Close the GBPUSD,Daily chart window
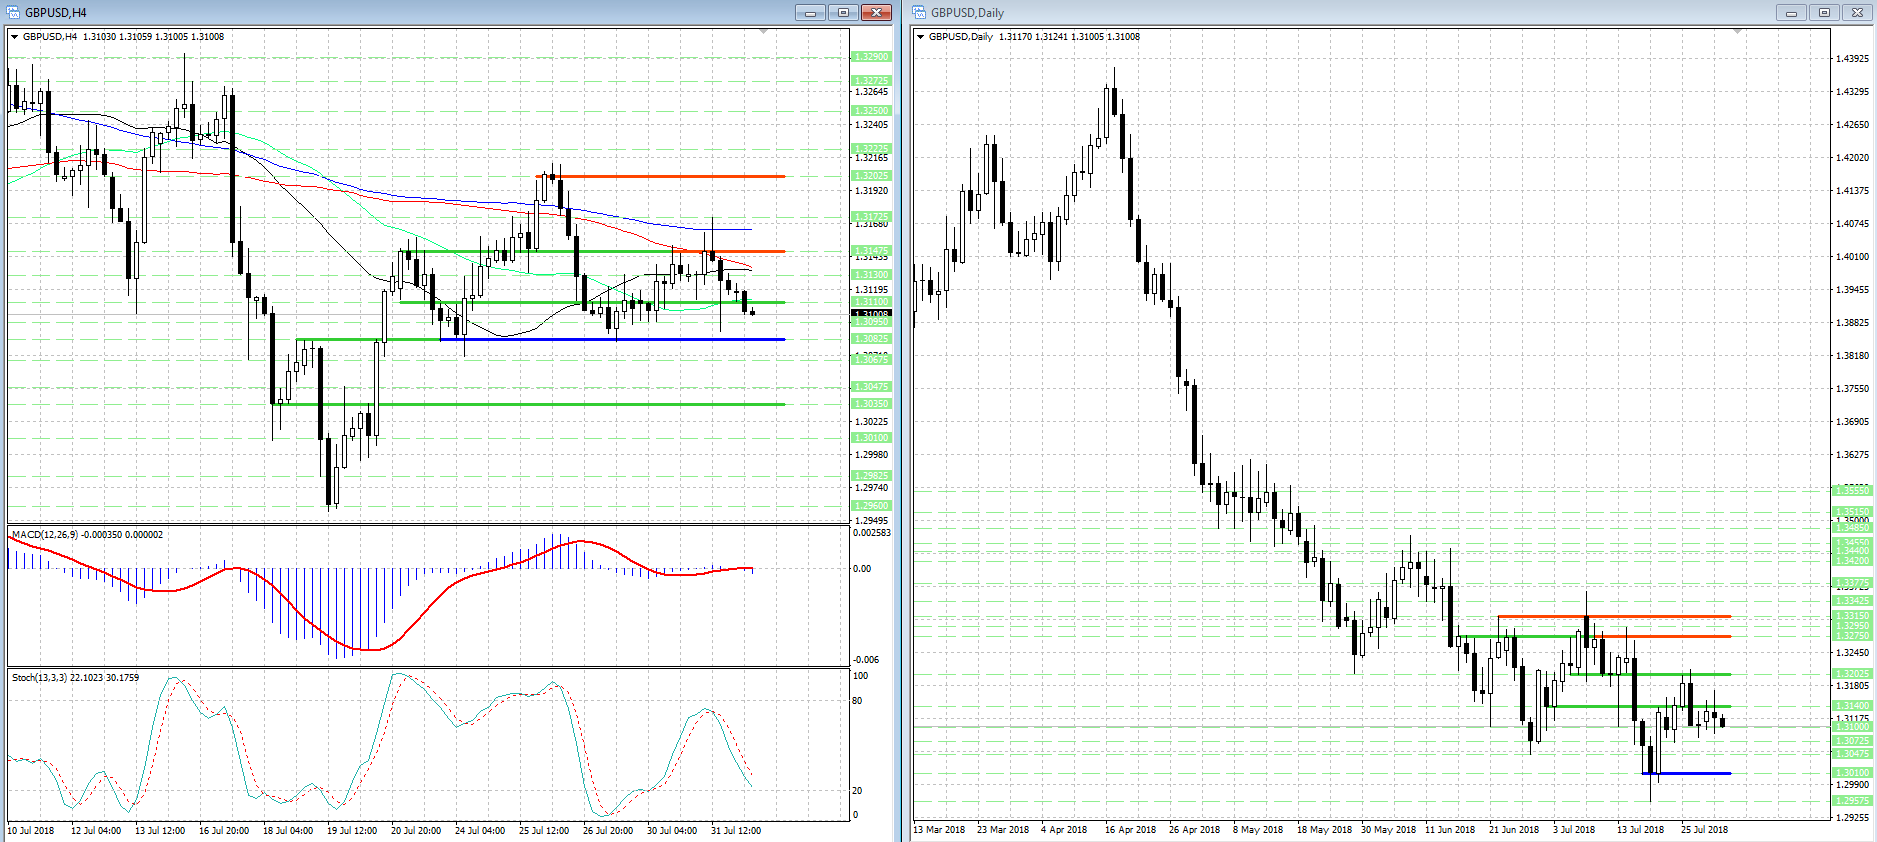 click(x=1857, y=12)
